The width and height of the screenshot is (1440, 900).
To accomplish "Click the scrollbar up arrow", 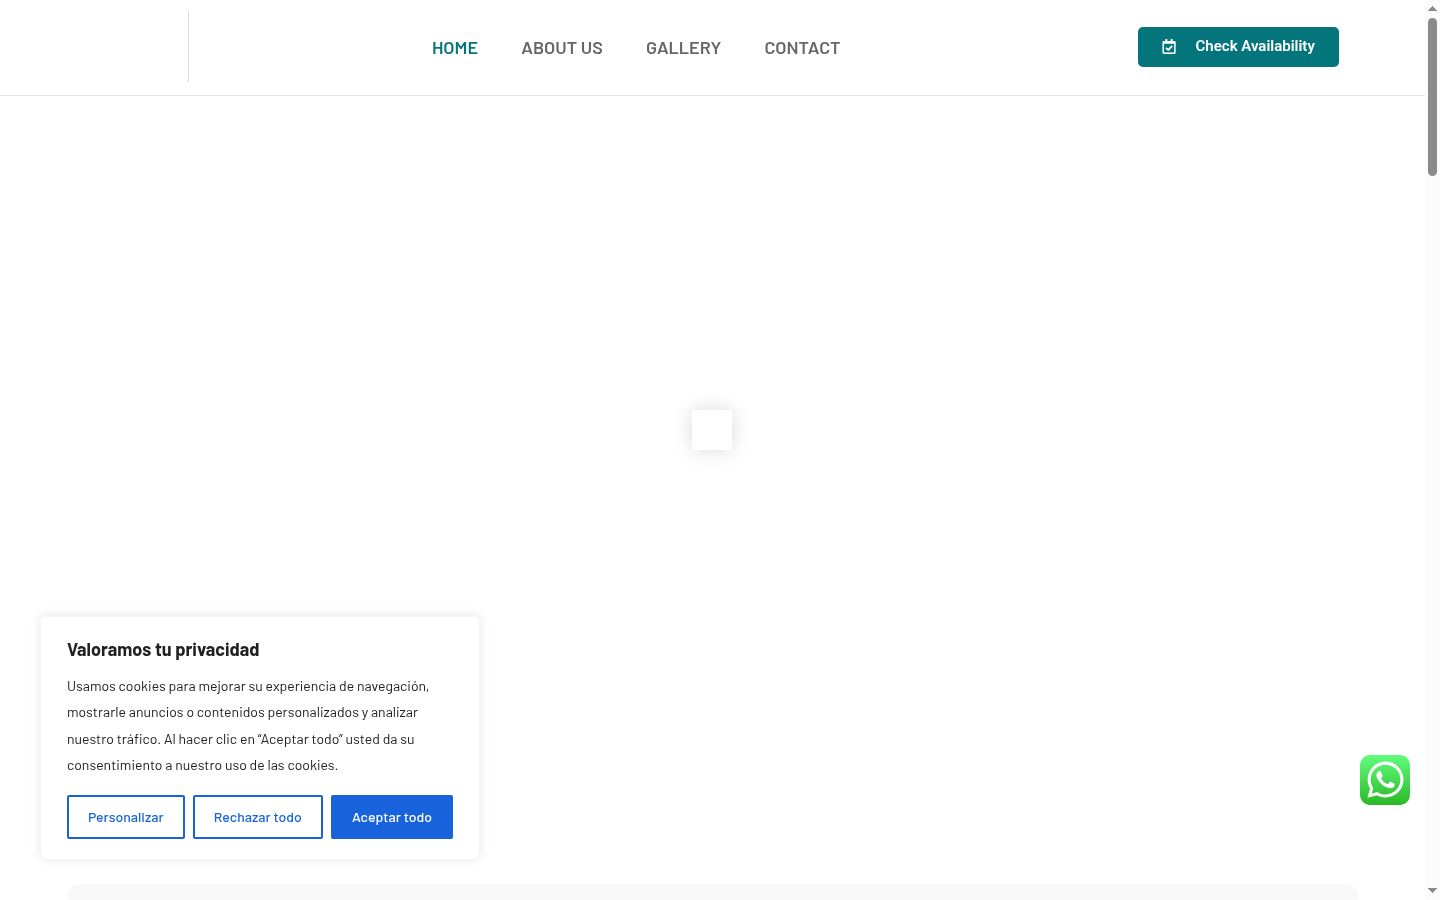I will click(x=1432, y=7).
